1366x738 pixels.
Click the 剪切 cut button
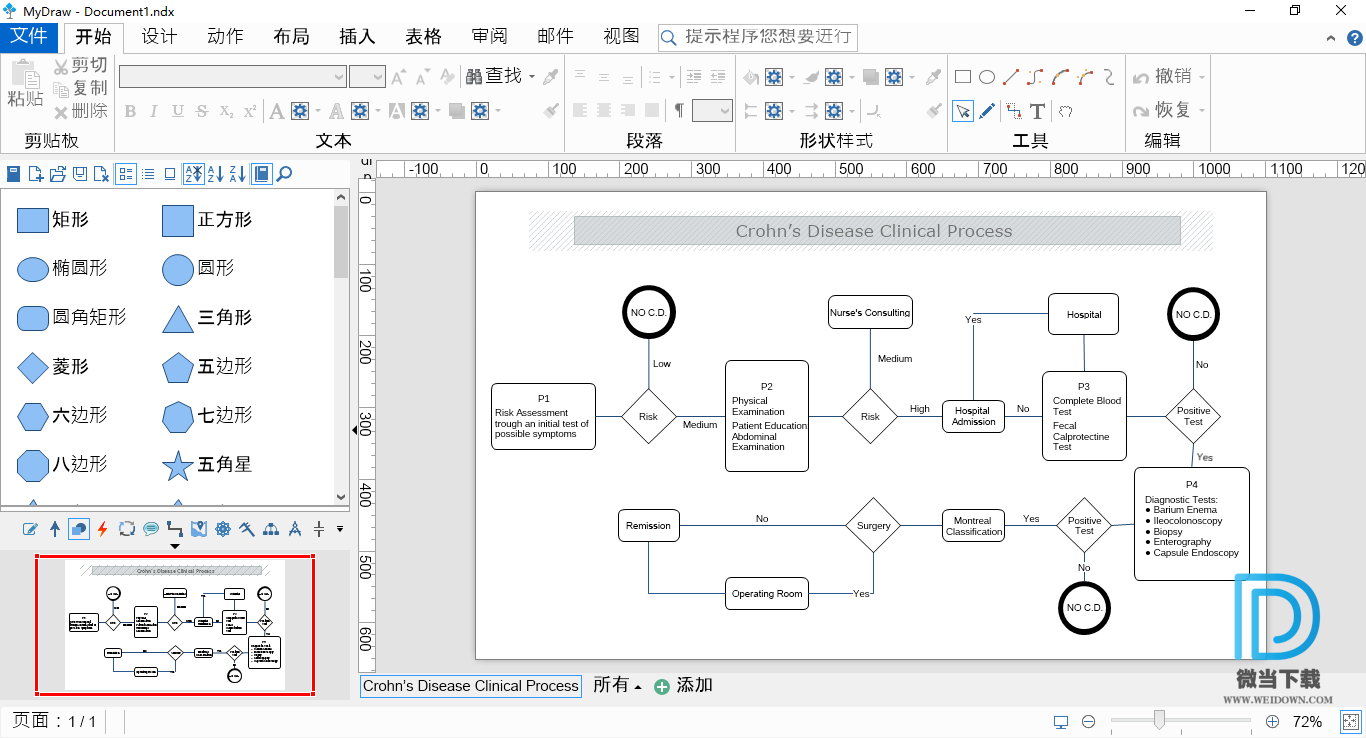(80, 66)
